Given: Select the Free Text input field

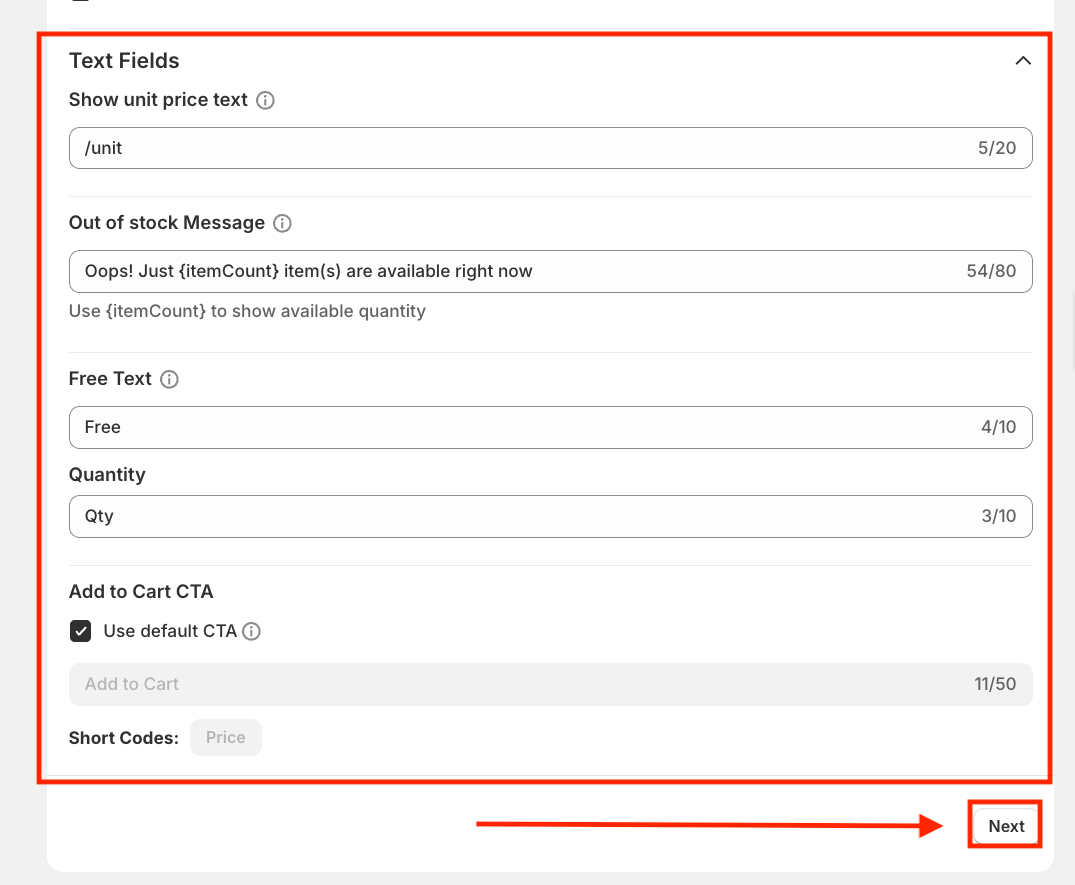Looking at the screenshot, I should click(x=500, y=427).
